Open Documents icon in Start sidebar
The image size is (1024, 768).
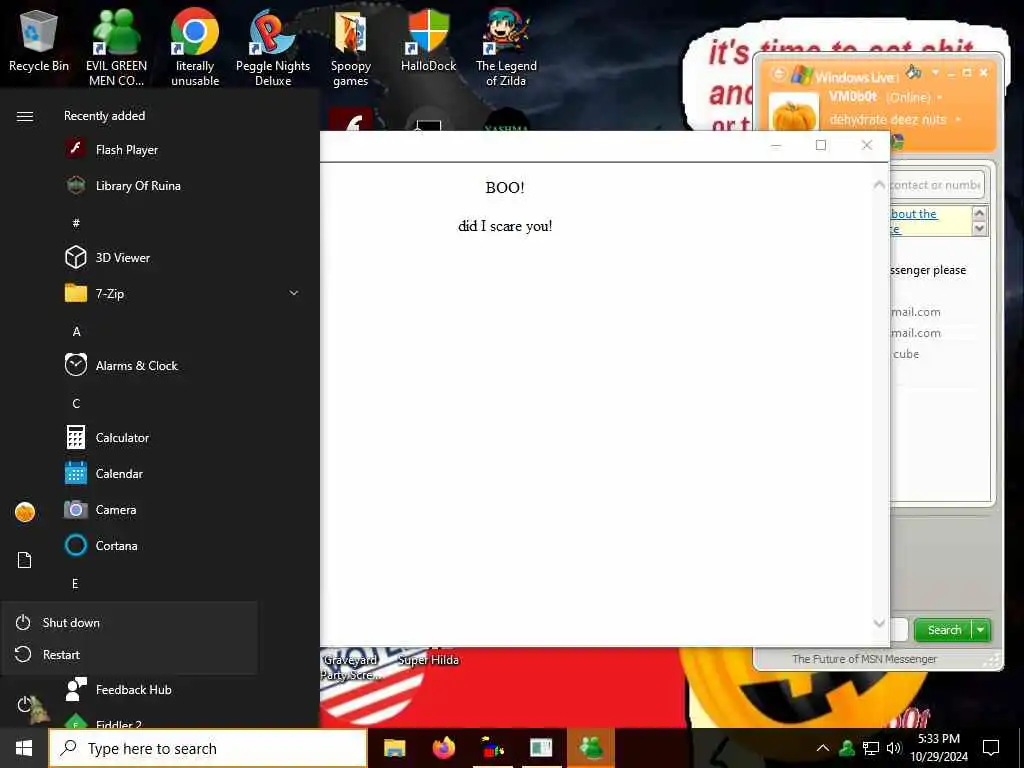pyautogui.click(x=24, y=560)
